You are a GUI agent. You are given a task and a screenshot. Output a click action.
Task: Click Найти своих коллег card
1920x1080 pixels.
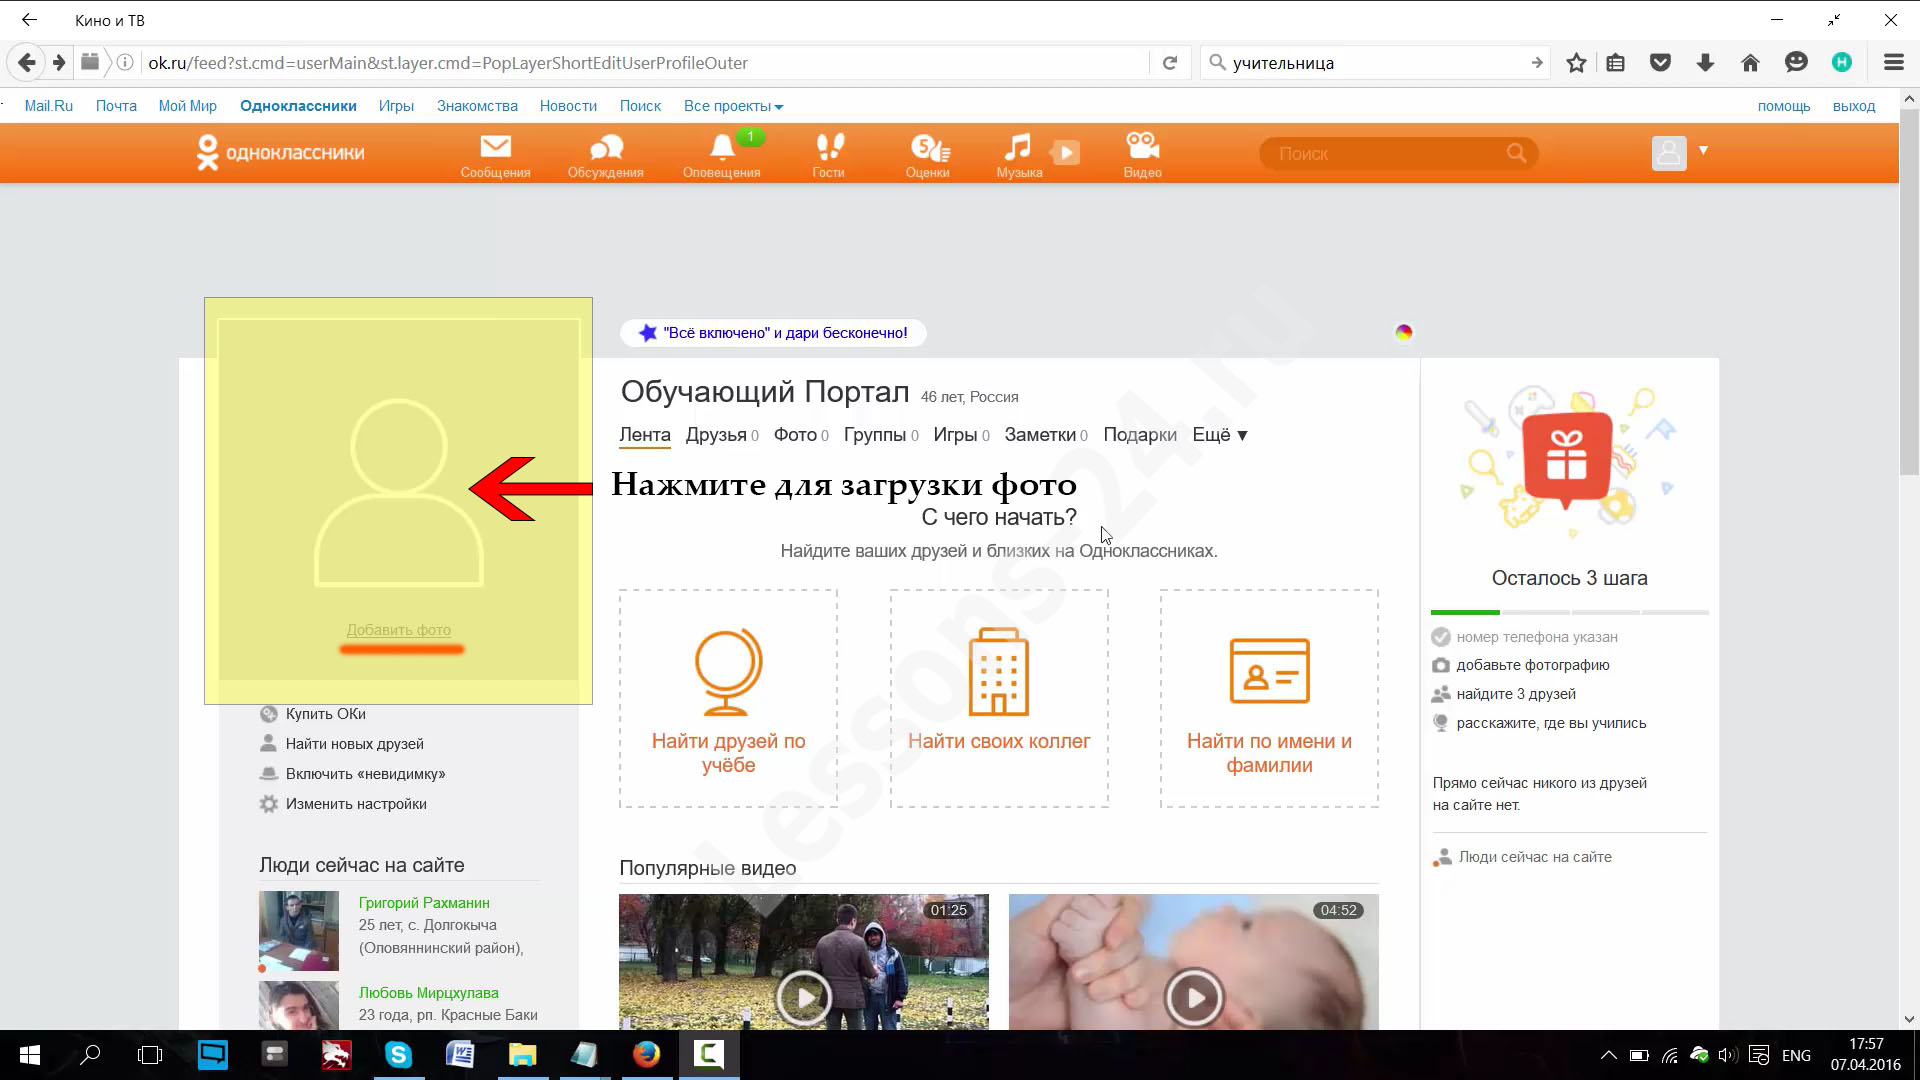tap(999, 698)
